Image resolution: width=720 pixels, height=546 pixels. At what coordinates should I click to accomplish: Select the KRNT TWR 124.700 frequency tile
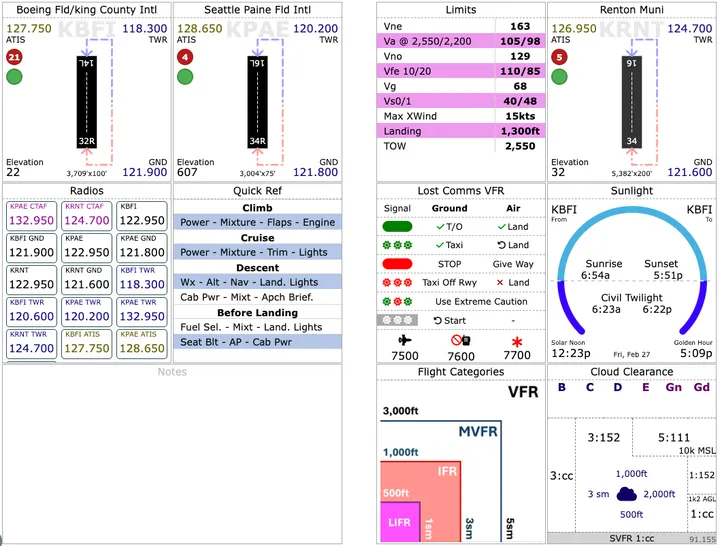(30, 343)
